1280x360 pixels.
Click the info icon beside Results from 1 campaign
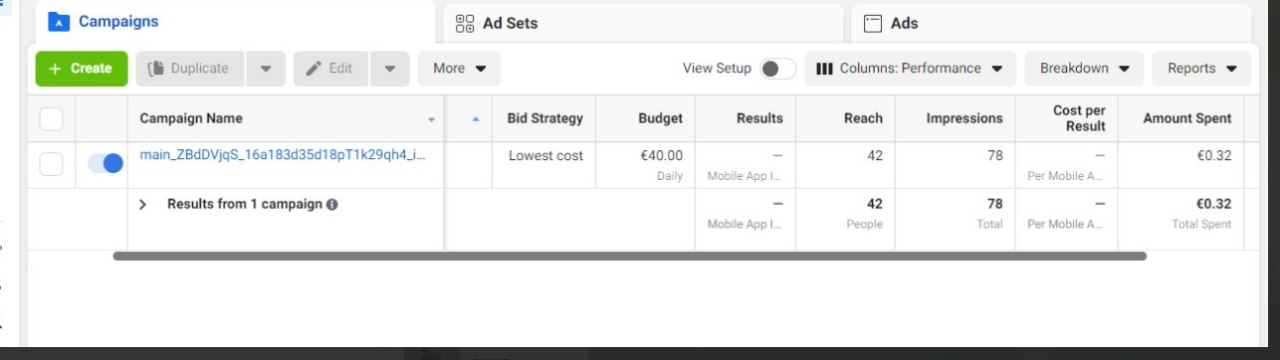point(332,204)
